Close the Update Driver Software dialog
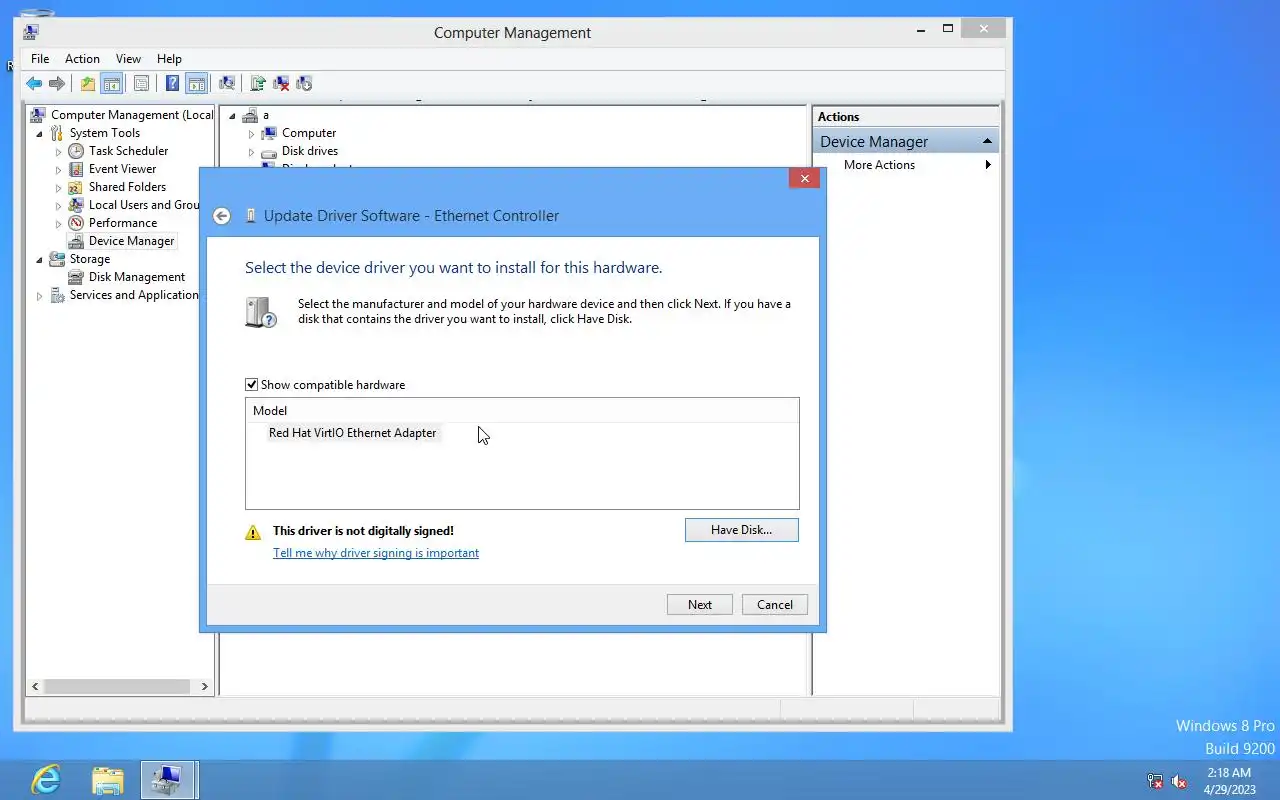The width and height of the screenshot is (1280, 800). [x=804, y=179]
